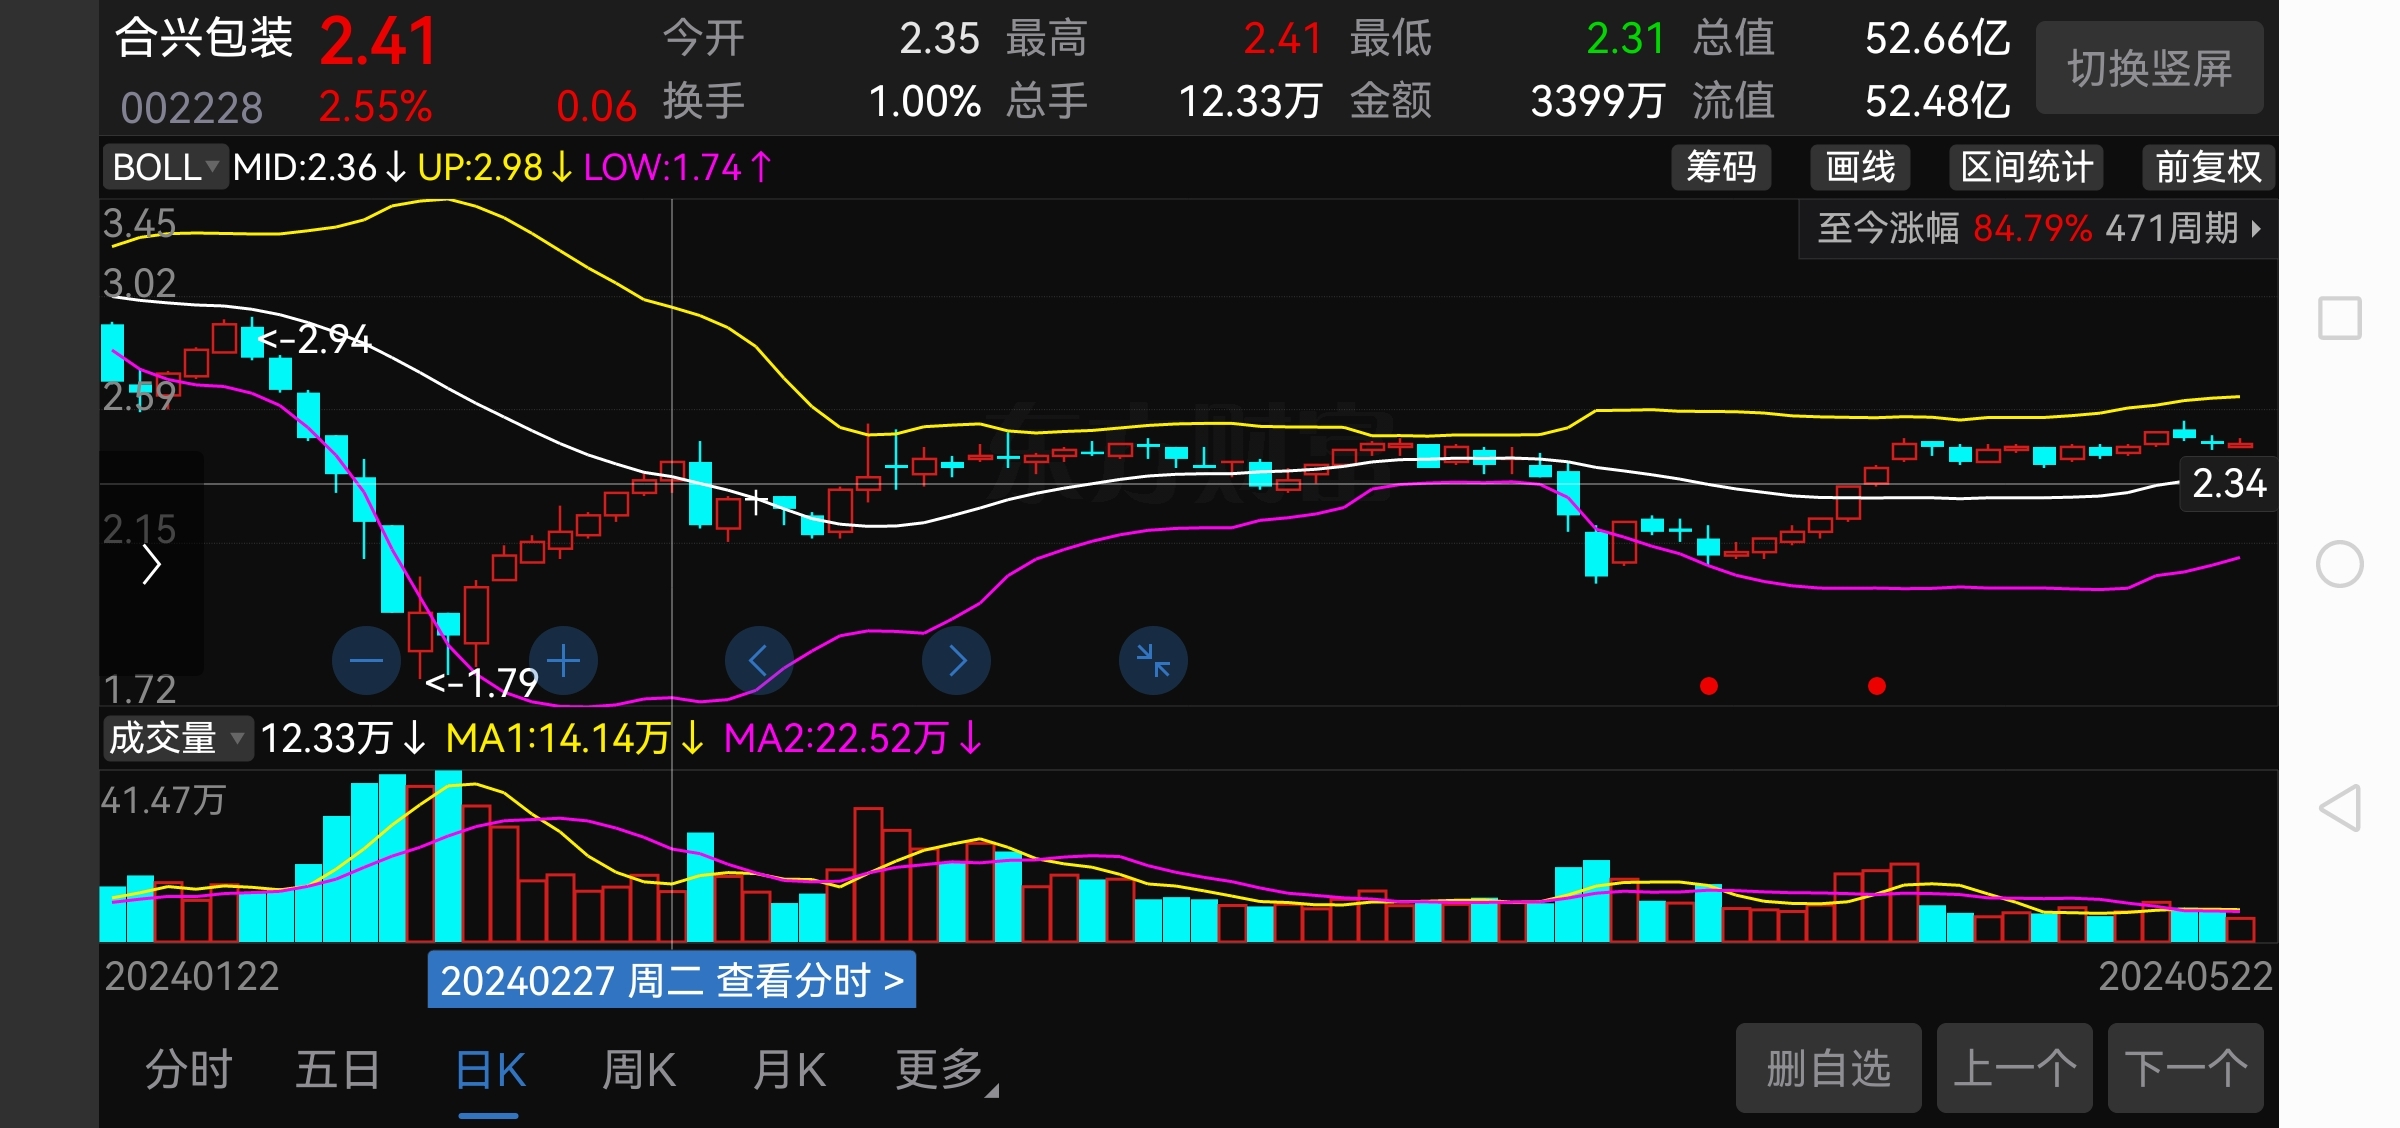Click the first red marker dot on chart
Image resolution: width=2400 pixels, height=1128 pixels.
pos(1709,686)
